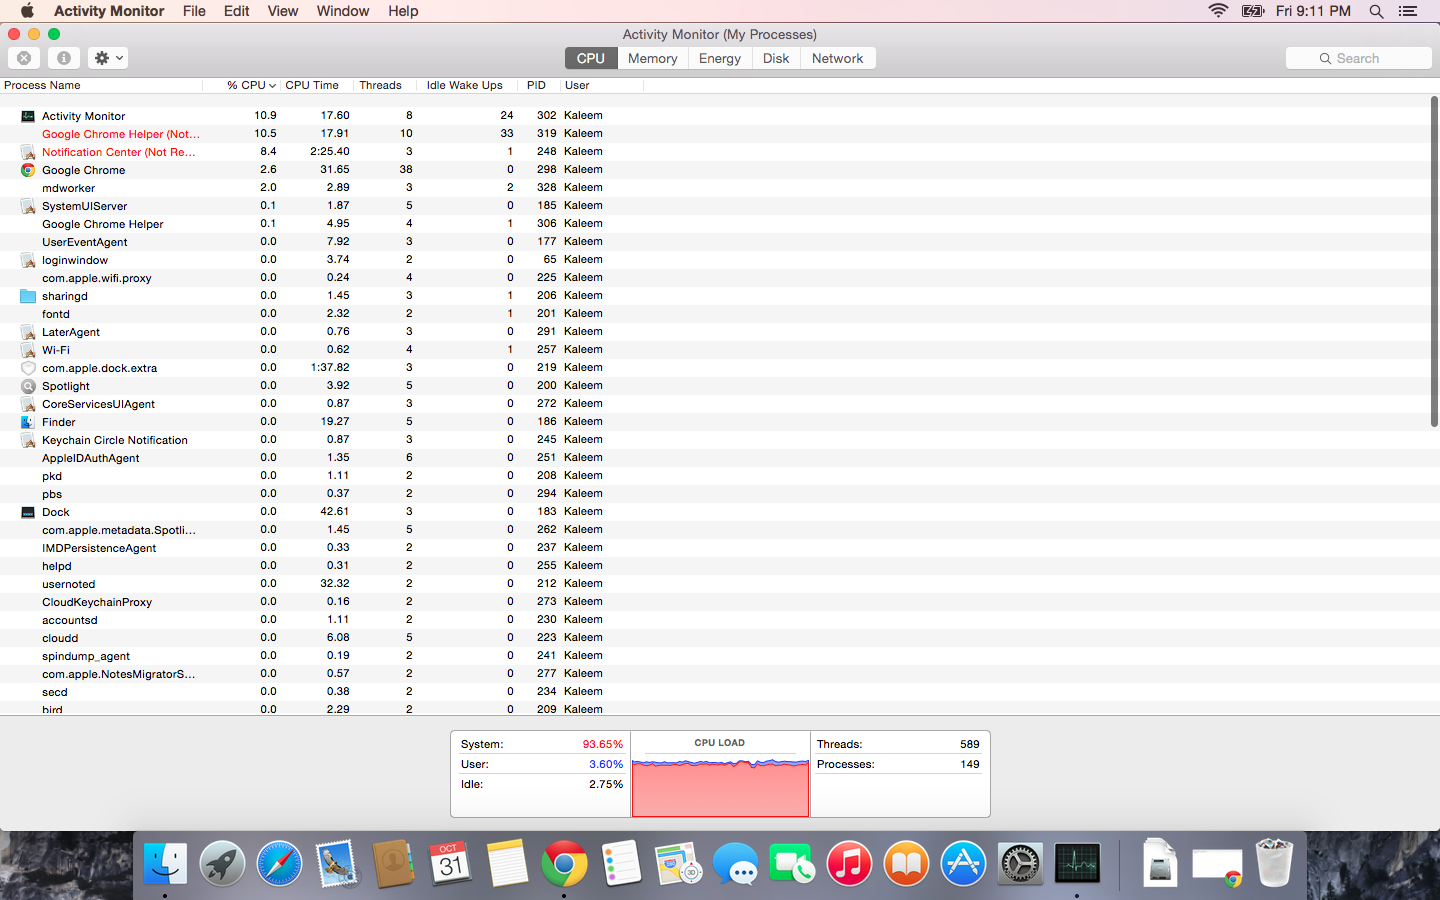Open the Edit menu
The width and height of the screenshot is (1440, 900).
click(237, 11)
